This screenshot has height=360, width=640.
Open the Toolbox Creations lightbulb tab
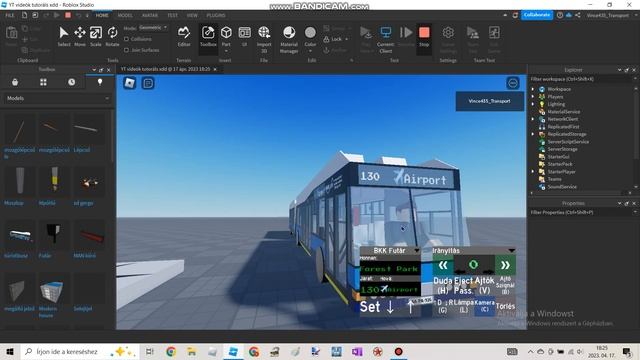click(x=100, y=82)
